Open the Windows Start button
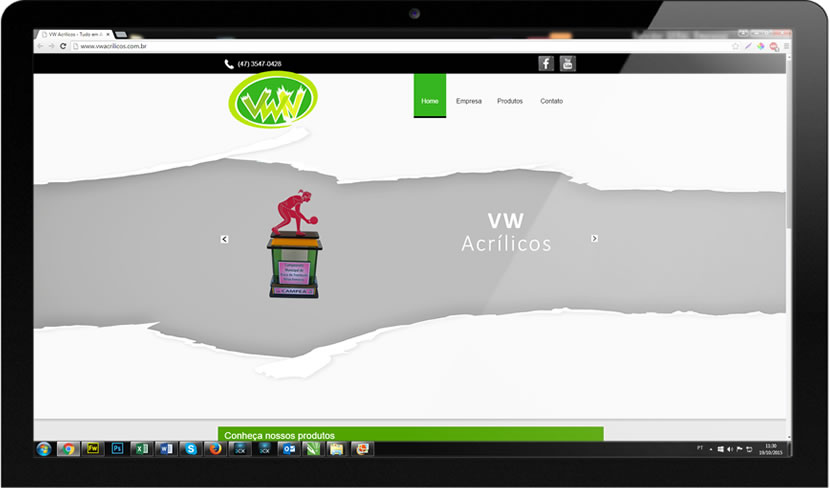The image size is (830, 488). [44, 449]
